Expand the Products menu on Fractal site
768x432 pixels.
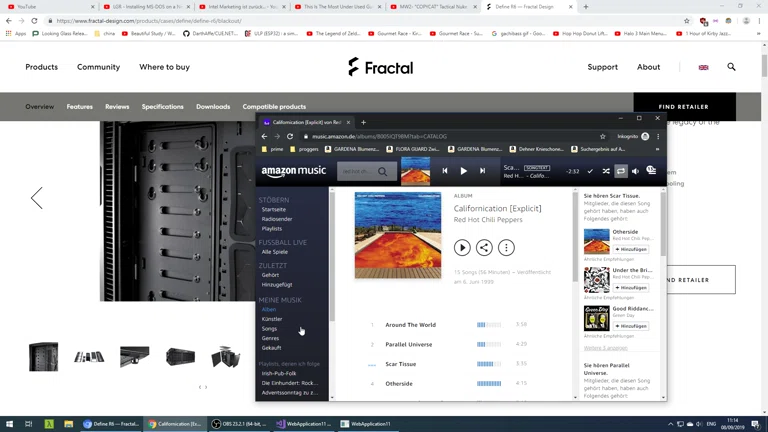tap(41, 67)
